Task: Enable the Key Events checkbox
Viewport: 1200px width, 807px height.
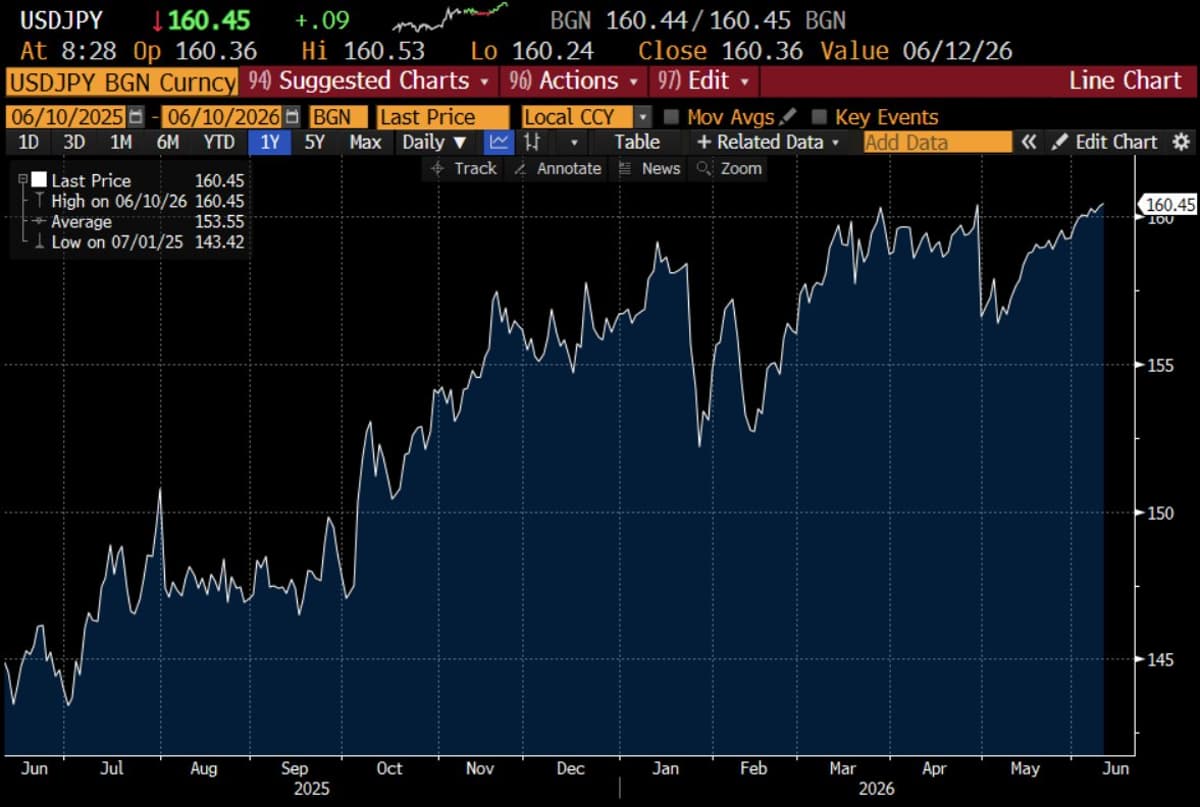Action: click(819, 117)
